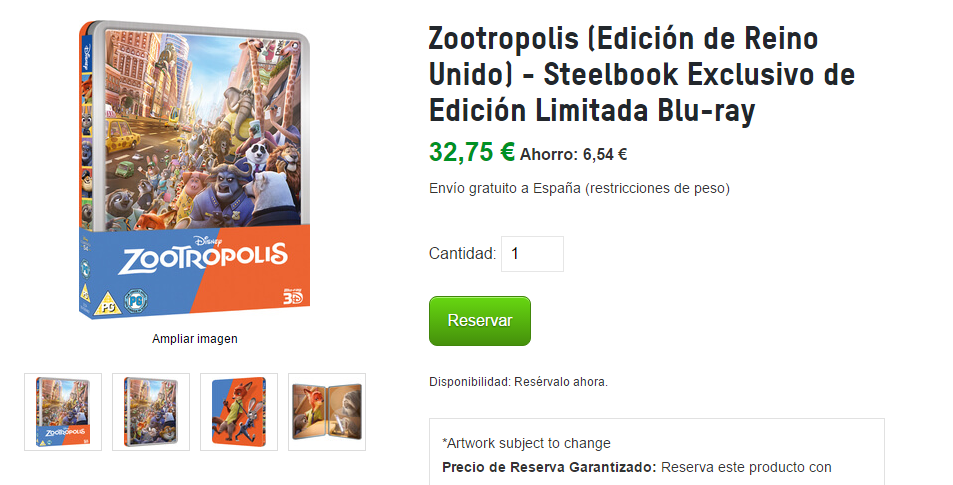Screen dimensions: 953x485
Task: Click the Artwork subject to change note
Action: click(526, 443)
